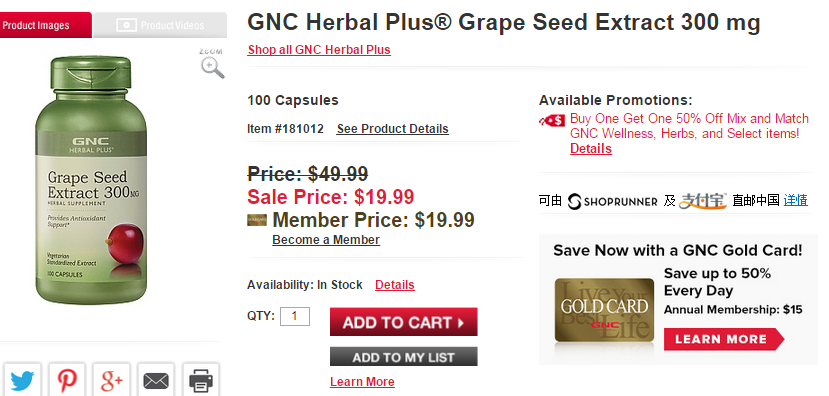Click the zoom magnifier icon

point(213,68)
